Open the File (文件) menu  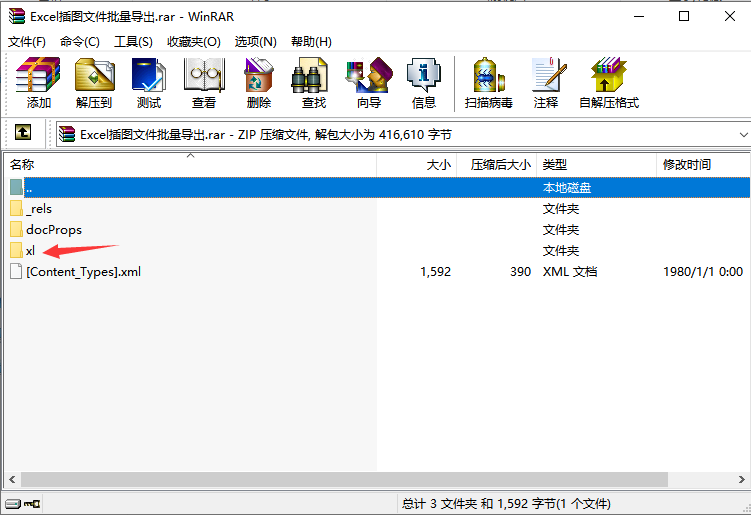click(27, 42)
